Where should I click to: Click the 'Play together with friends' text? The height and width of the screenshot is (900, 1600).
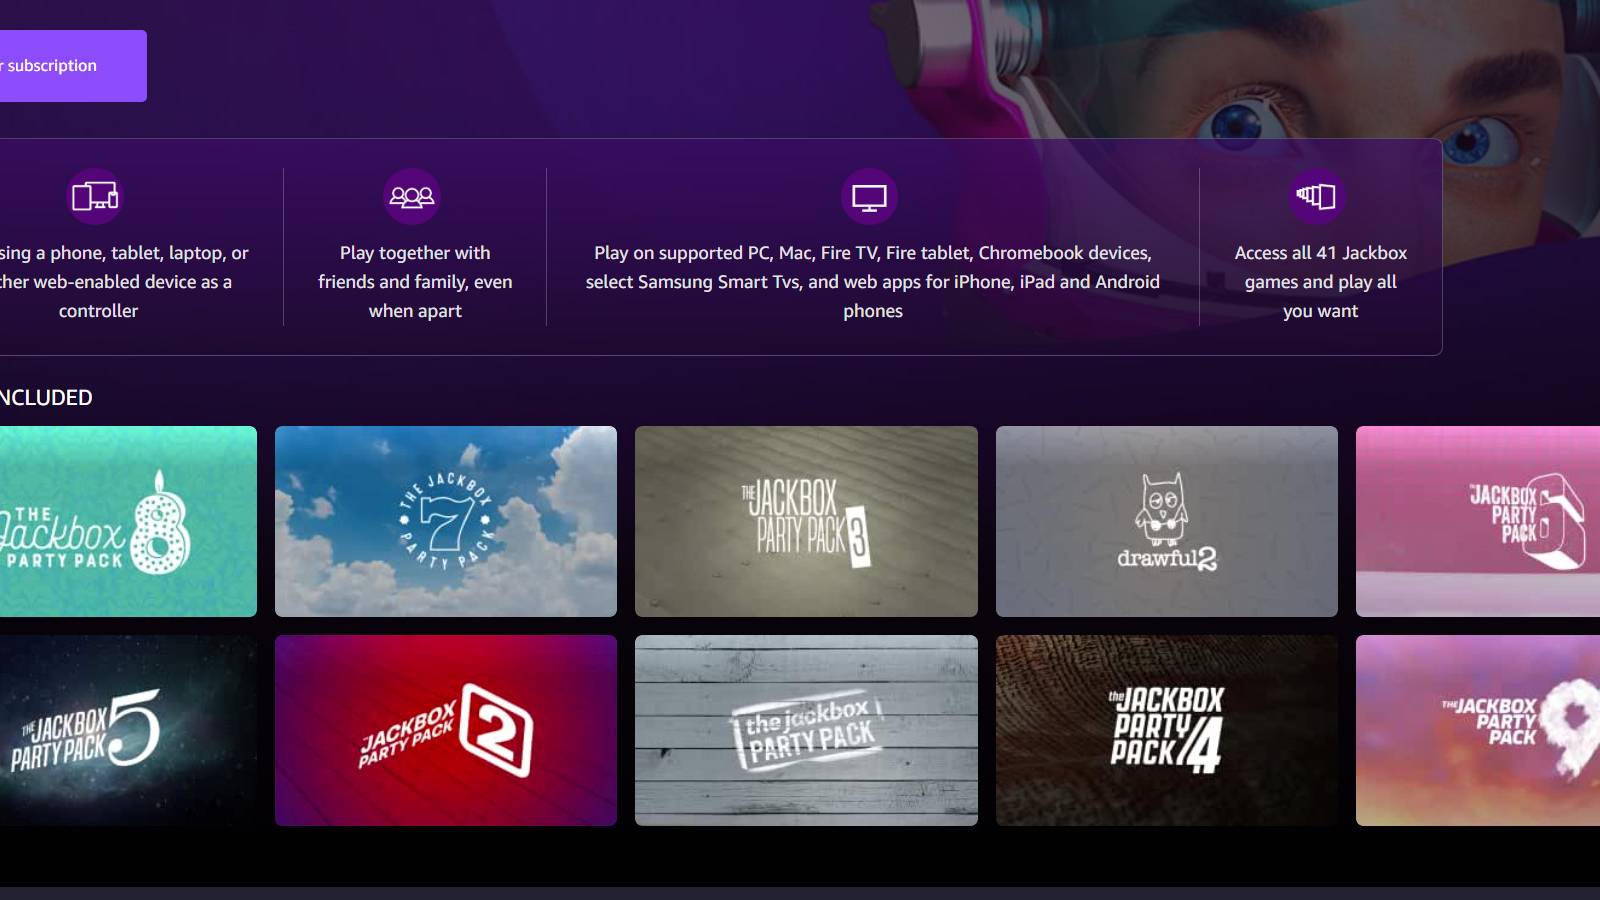click(415, 282)
